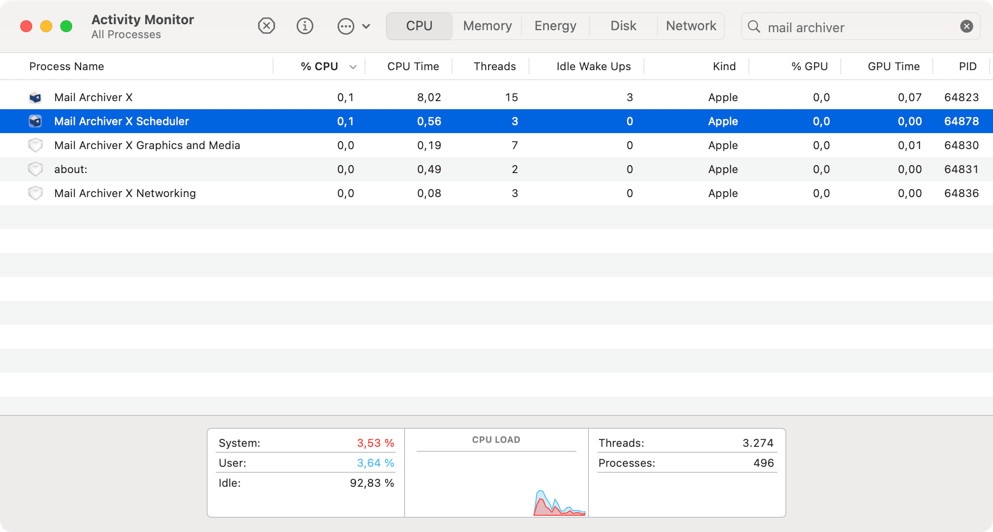Expand the more-actions dropdown chevron
This screenshot has height=532, width=993.
[x=366, y=27]
